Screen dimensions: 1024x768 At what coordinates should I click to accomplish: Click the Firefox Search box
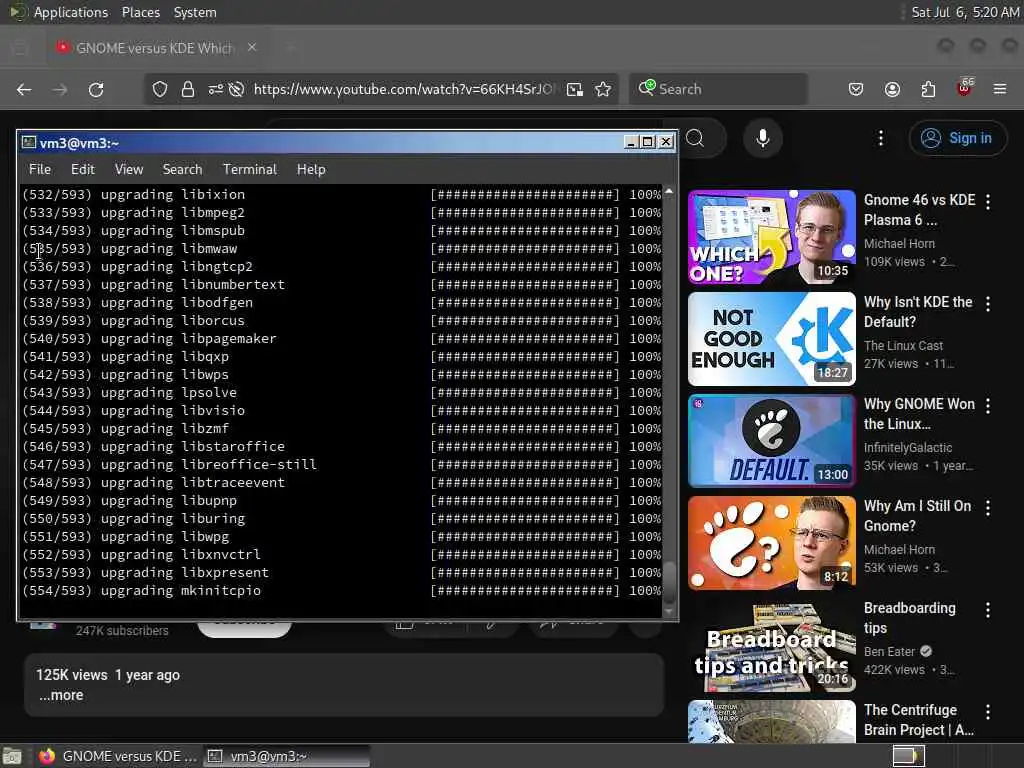point(718,89)
